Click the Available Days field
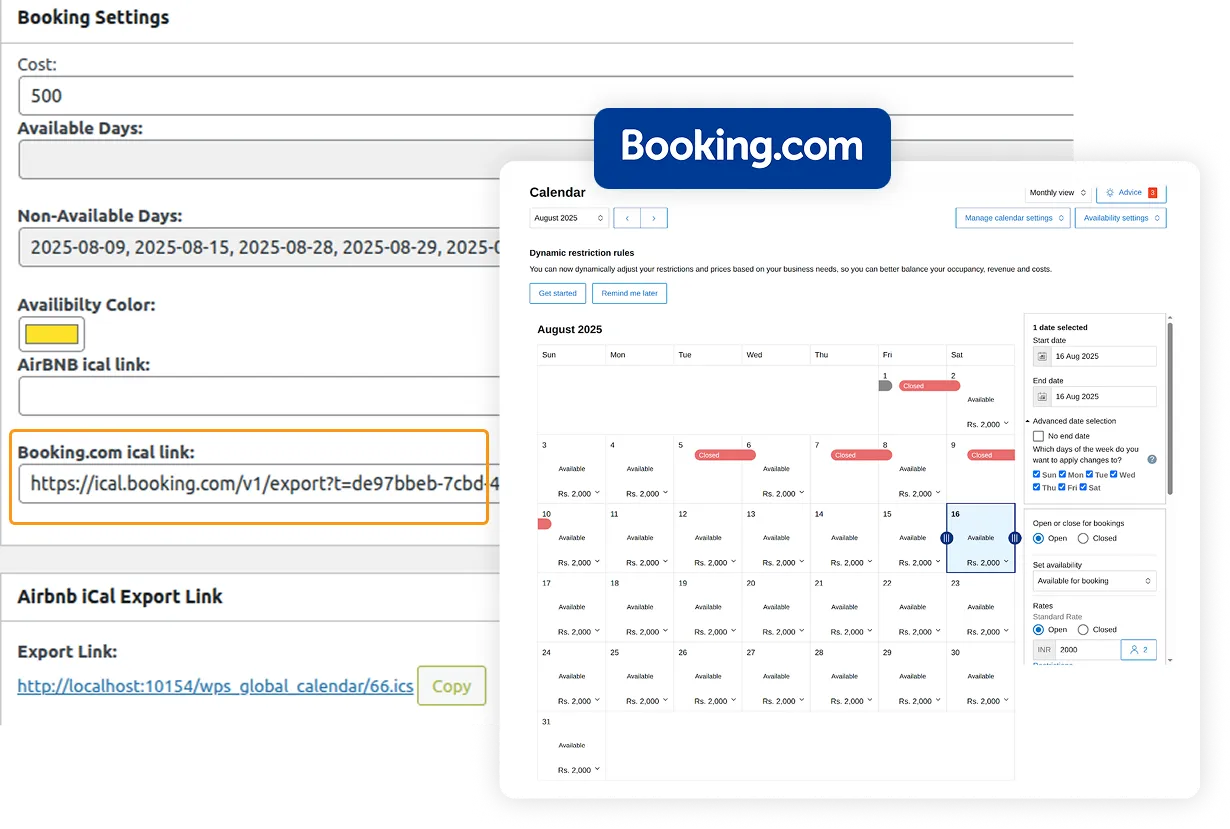Image resolution: width=1230 pixels, height=829 pixels. pyautogui.click(x=545, y=159)
